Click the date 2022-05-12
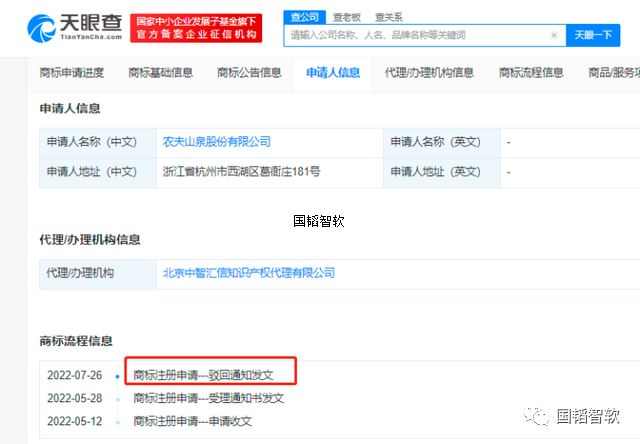The height and width of the screenshot is (444, 640). 75,421
